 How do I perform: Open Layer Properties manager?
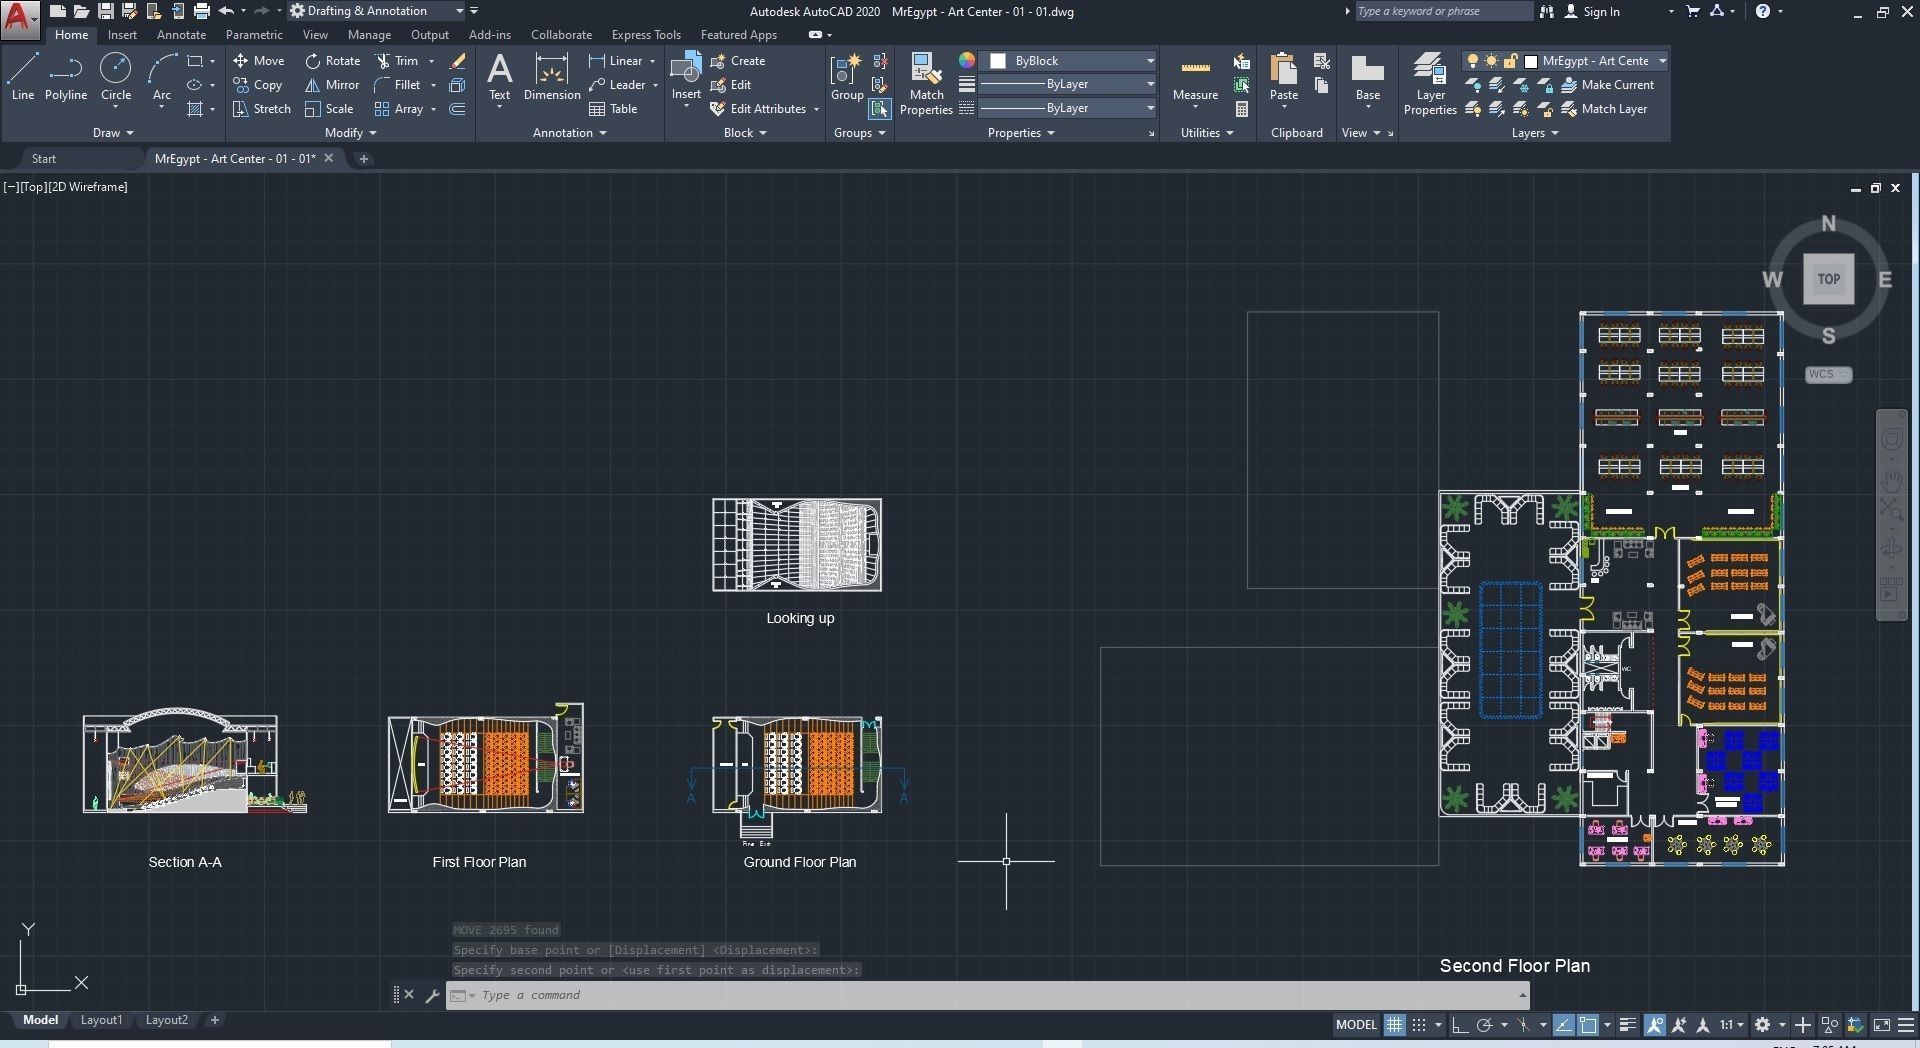[x=1430, y=84]
